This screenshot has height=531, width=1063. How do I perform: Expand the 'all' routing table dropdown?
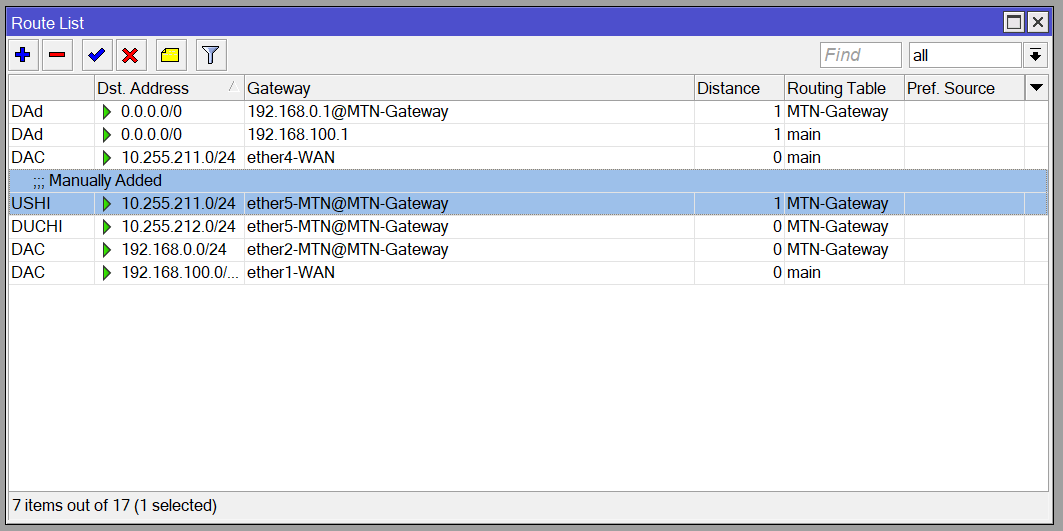point(1035,55)
